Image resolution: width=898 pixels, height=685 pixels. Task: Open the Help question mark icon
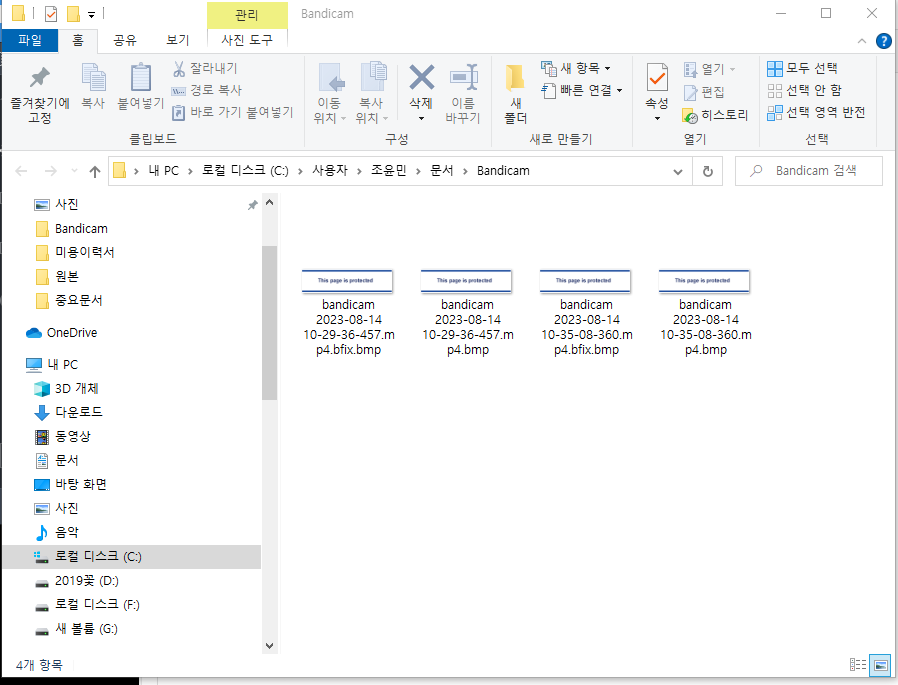(x=884, y=41)
